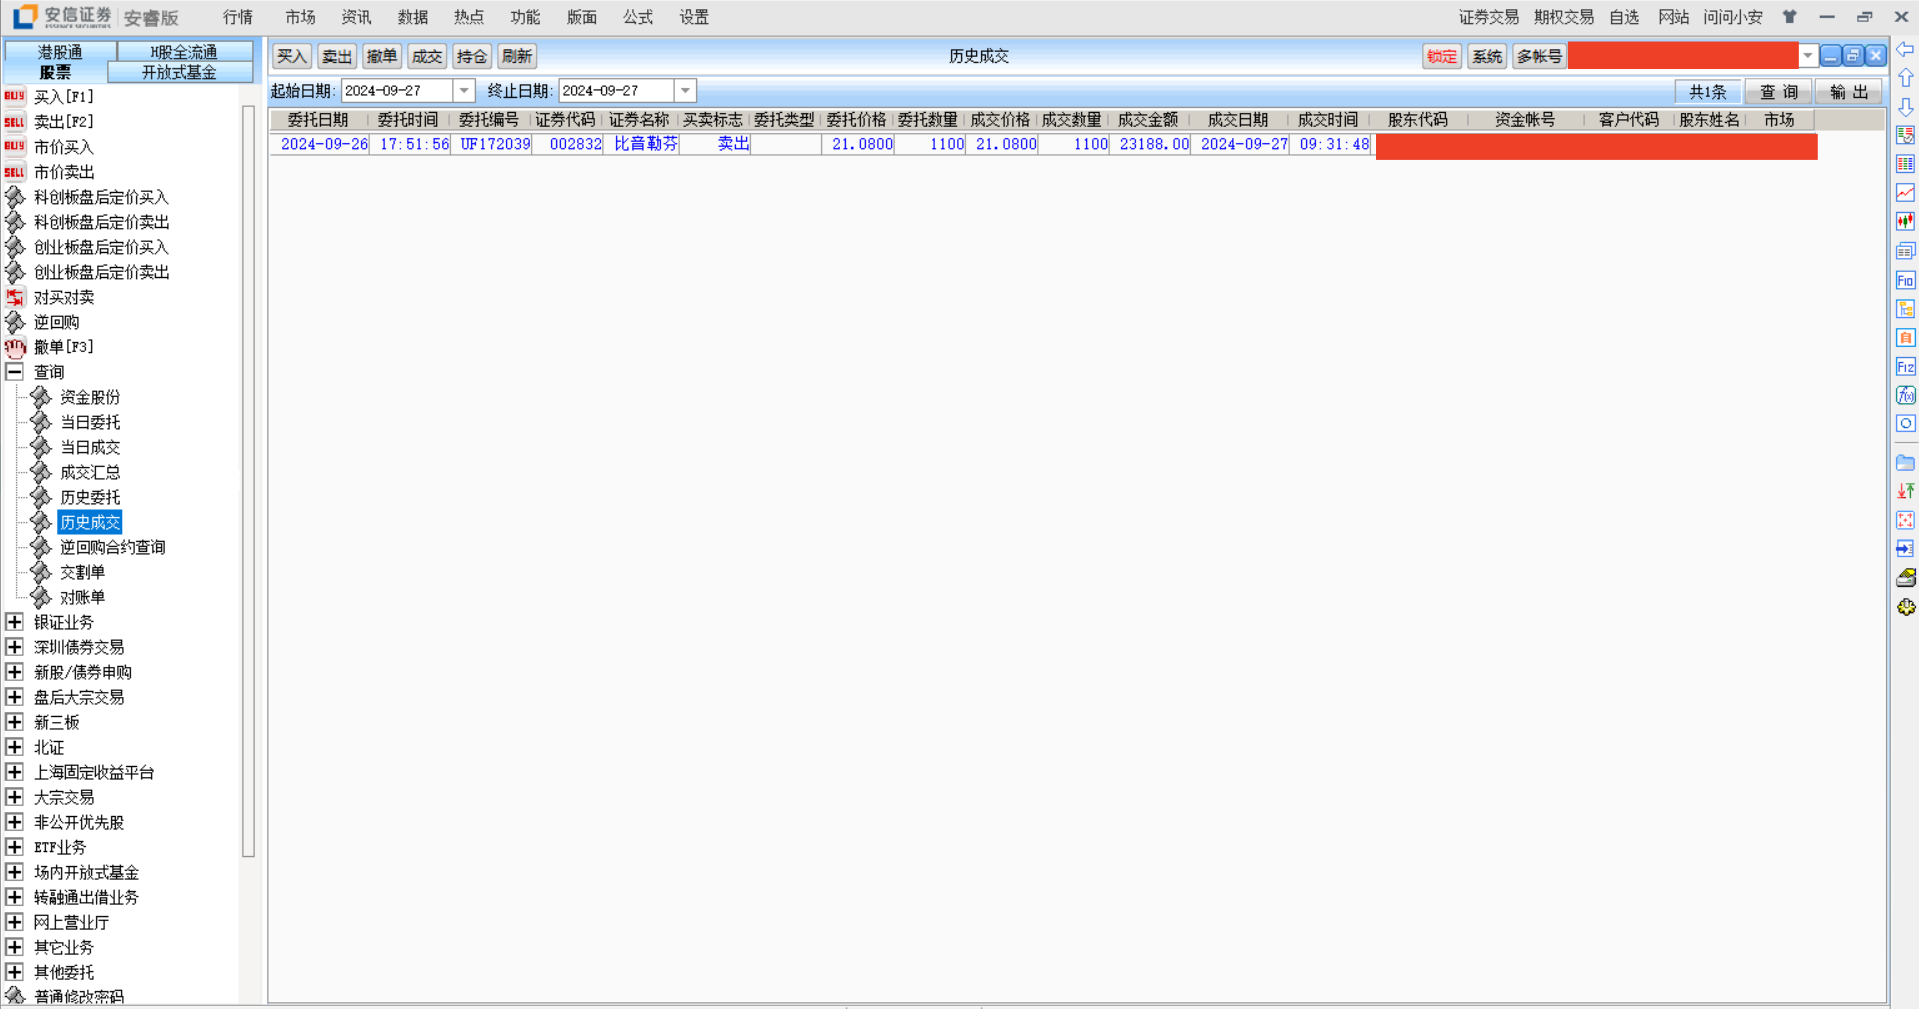Open the 起始日期 date dropdown
This screenshot has height=1009, width=1919.
(464, 91)
